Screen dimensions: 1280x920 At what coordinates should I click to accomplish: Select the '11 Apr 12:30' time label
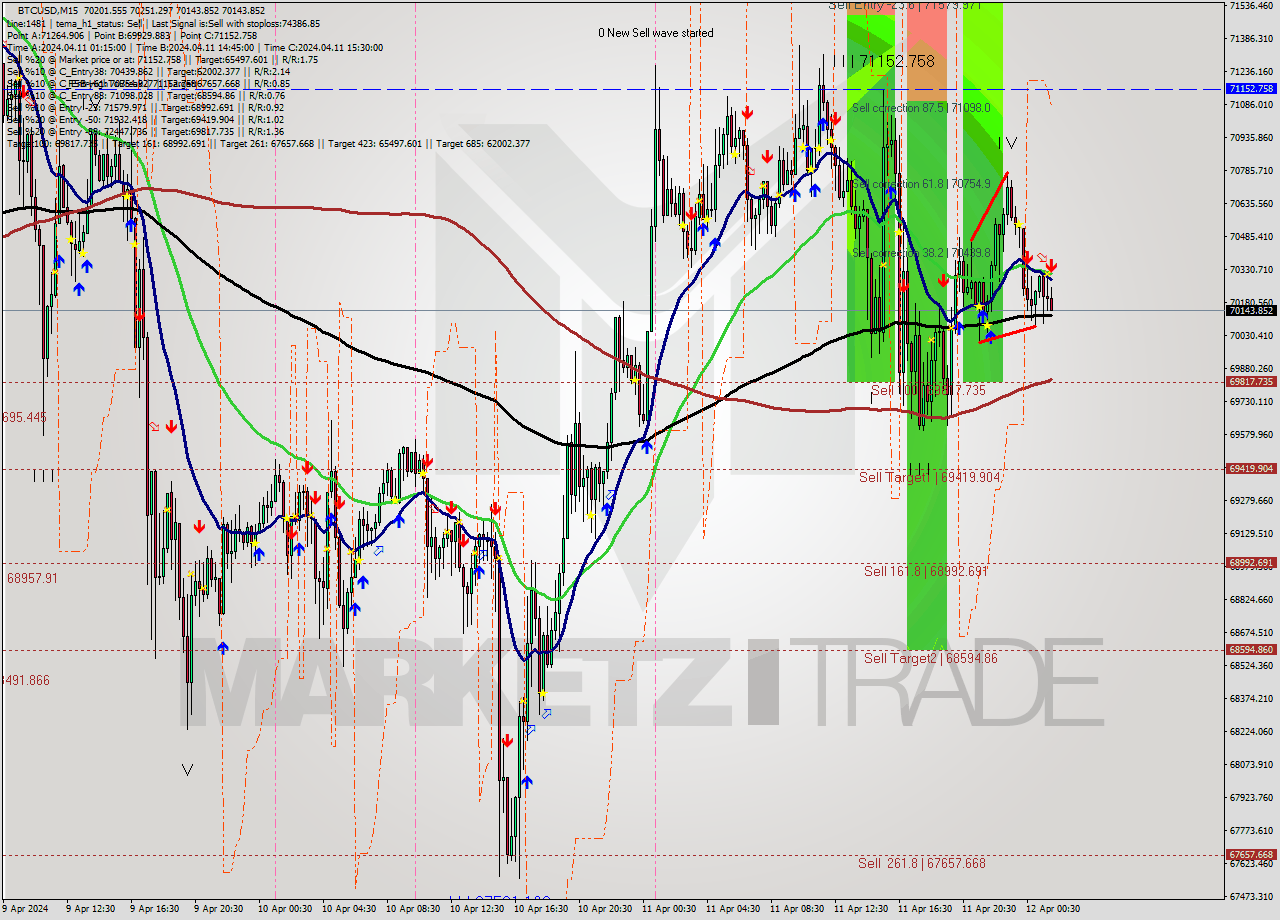tap(863, 909)
